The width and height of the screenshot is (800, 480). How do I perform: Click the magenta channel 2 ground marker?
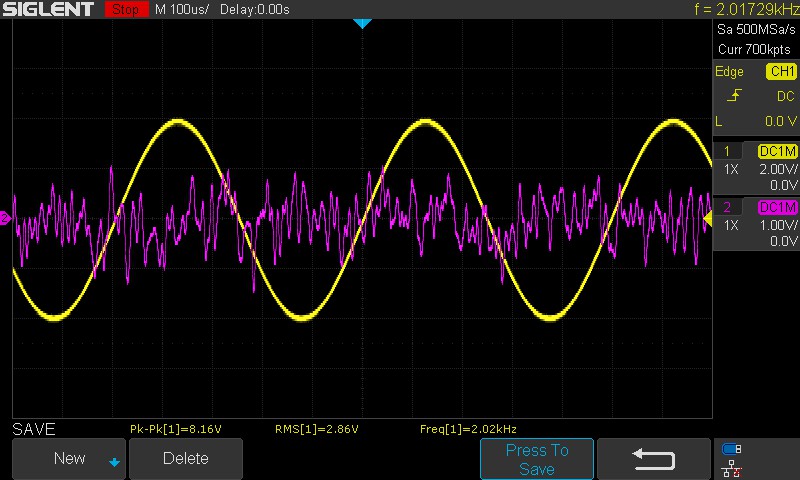5,218
